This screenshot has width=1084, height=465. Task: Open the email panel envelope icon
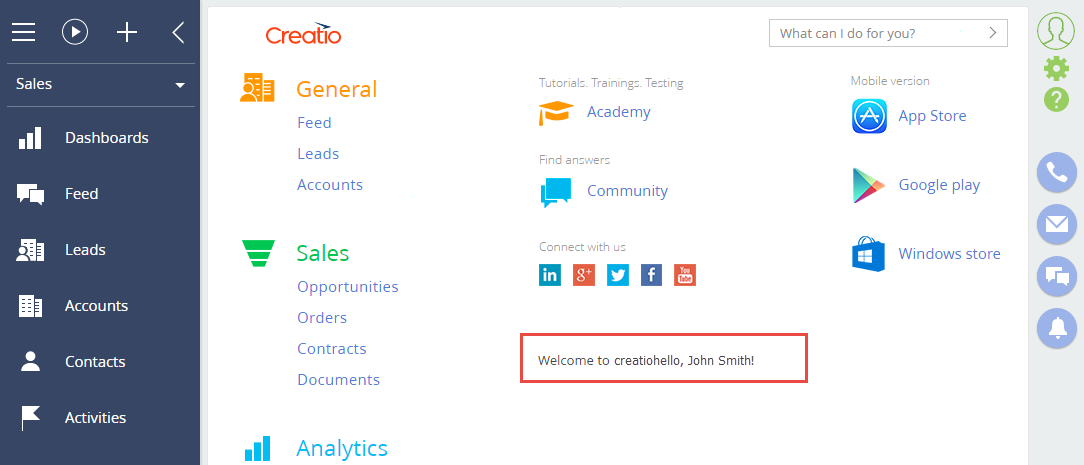point(1056,224)
